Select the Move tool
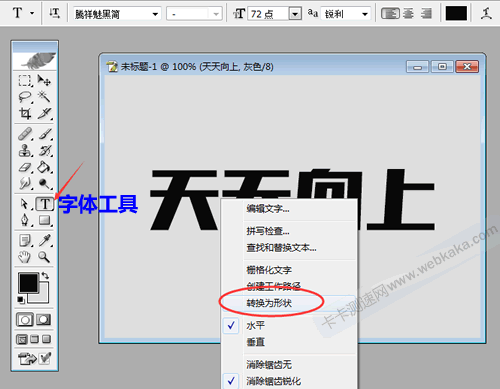The height and width of the screenshot is (389, 500). [x=44, y=80]
